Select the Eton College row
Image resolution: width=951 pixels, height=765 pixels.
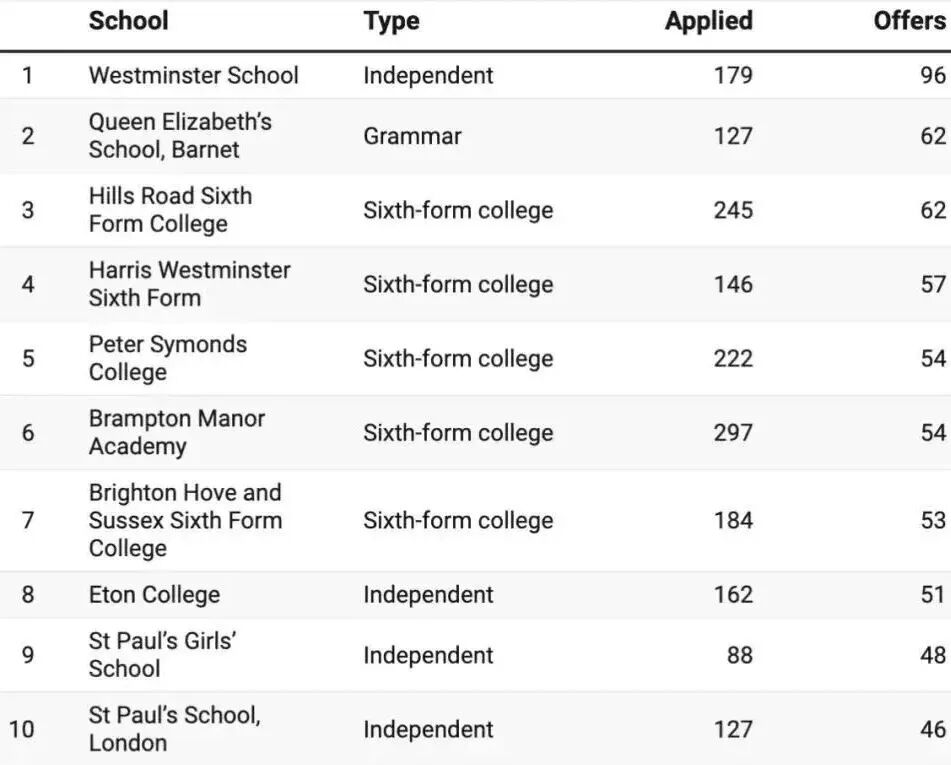click(476, 595)
